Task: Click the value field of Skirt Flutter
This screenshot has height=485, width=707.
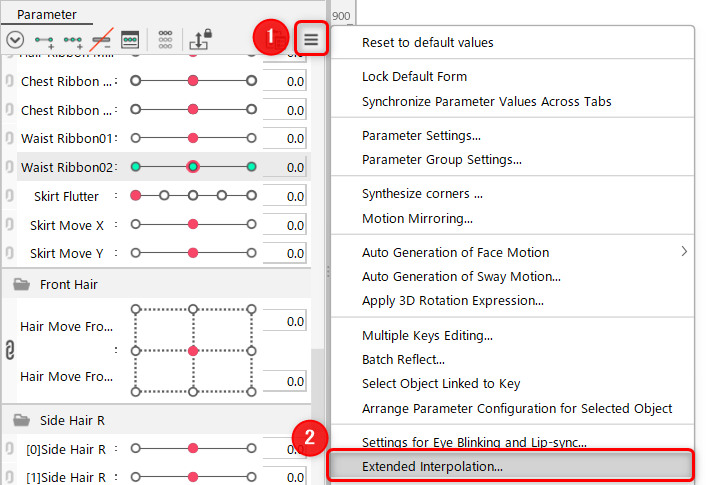Action: coord(285,196)
